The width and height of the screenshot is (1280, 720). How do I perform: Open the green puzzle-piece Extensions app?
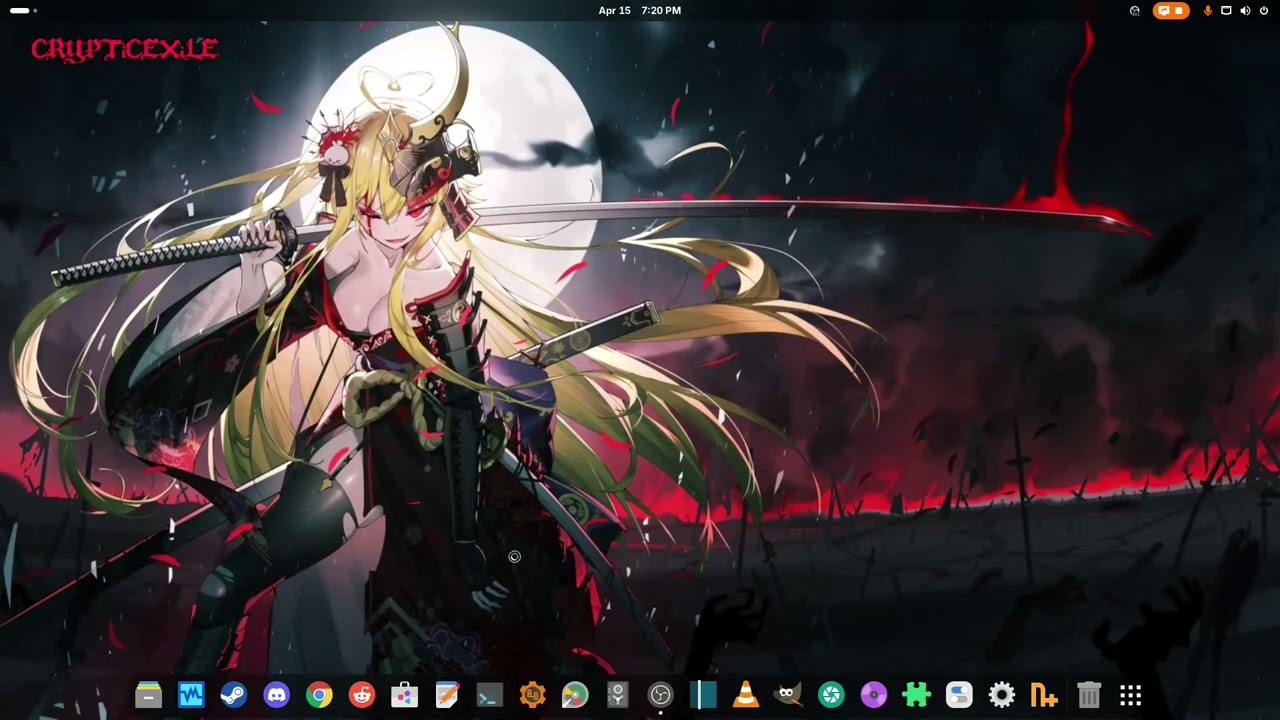(916, 695)
